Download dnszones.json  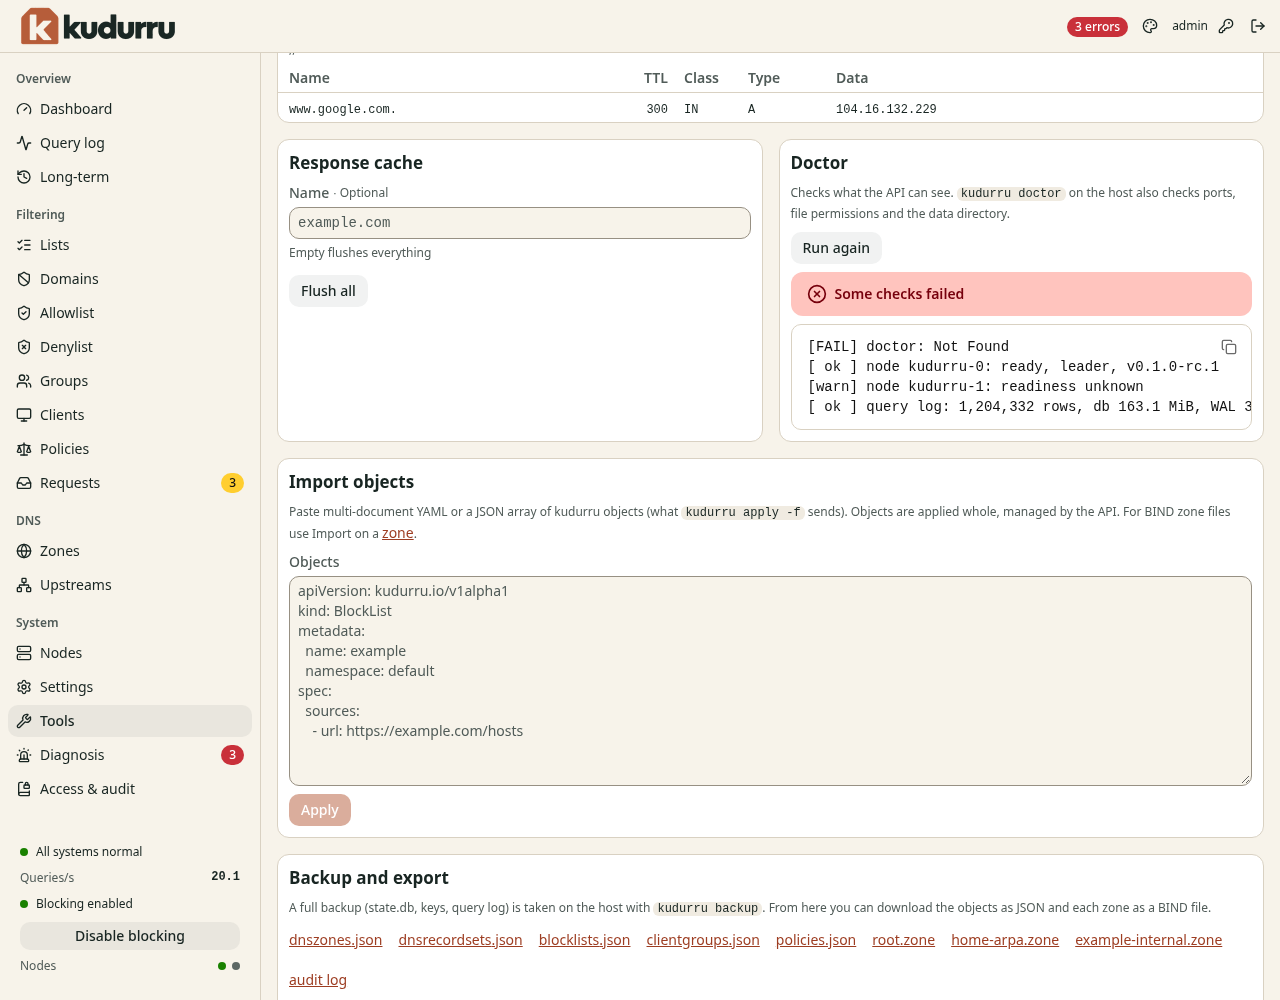pyautogui.click(x=336, y=940)
